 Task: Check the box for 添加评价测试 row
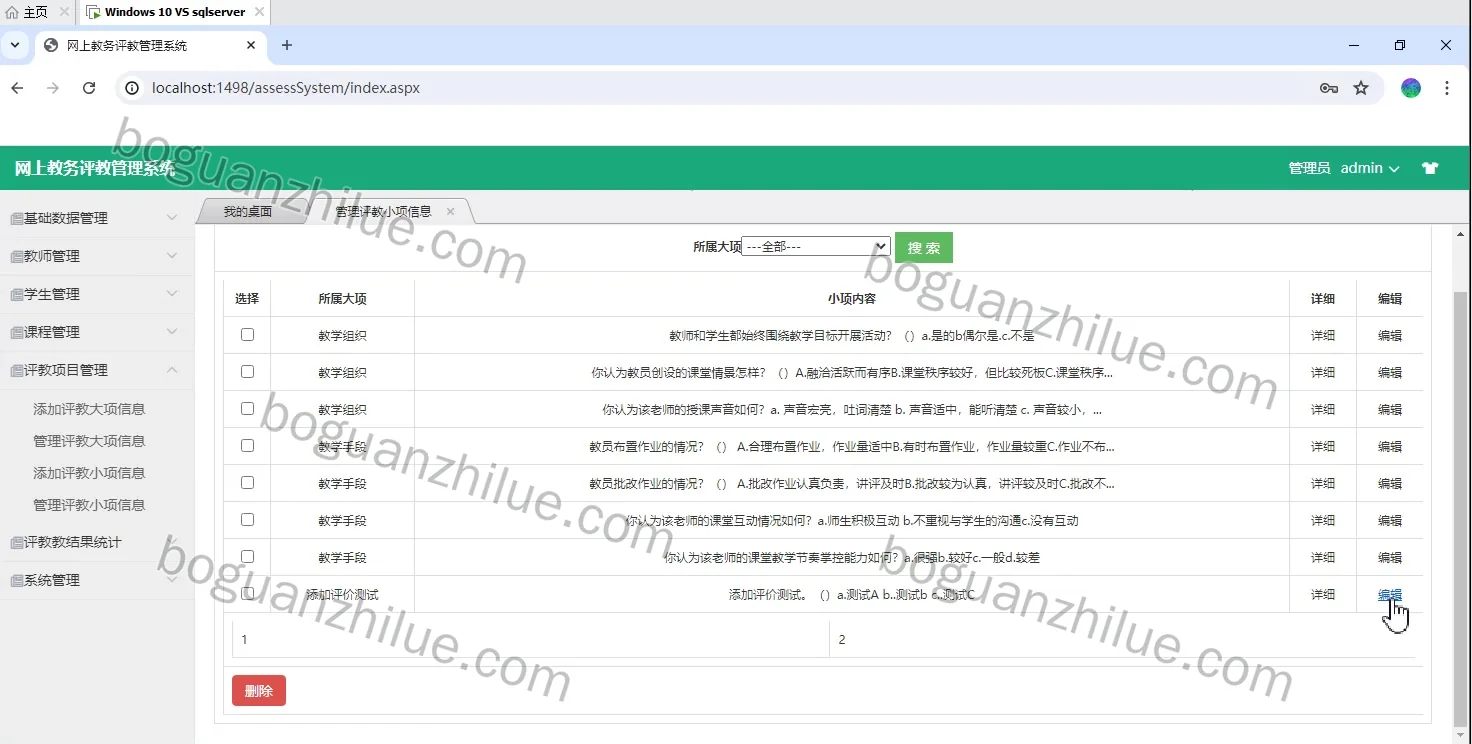tap(247, 594)
